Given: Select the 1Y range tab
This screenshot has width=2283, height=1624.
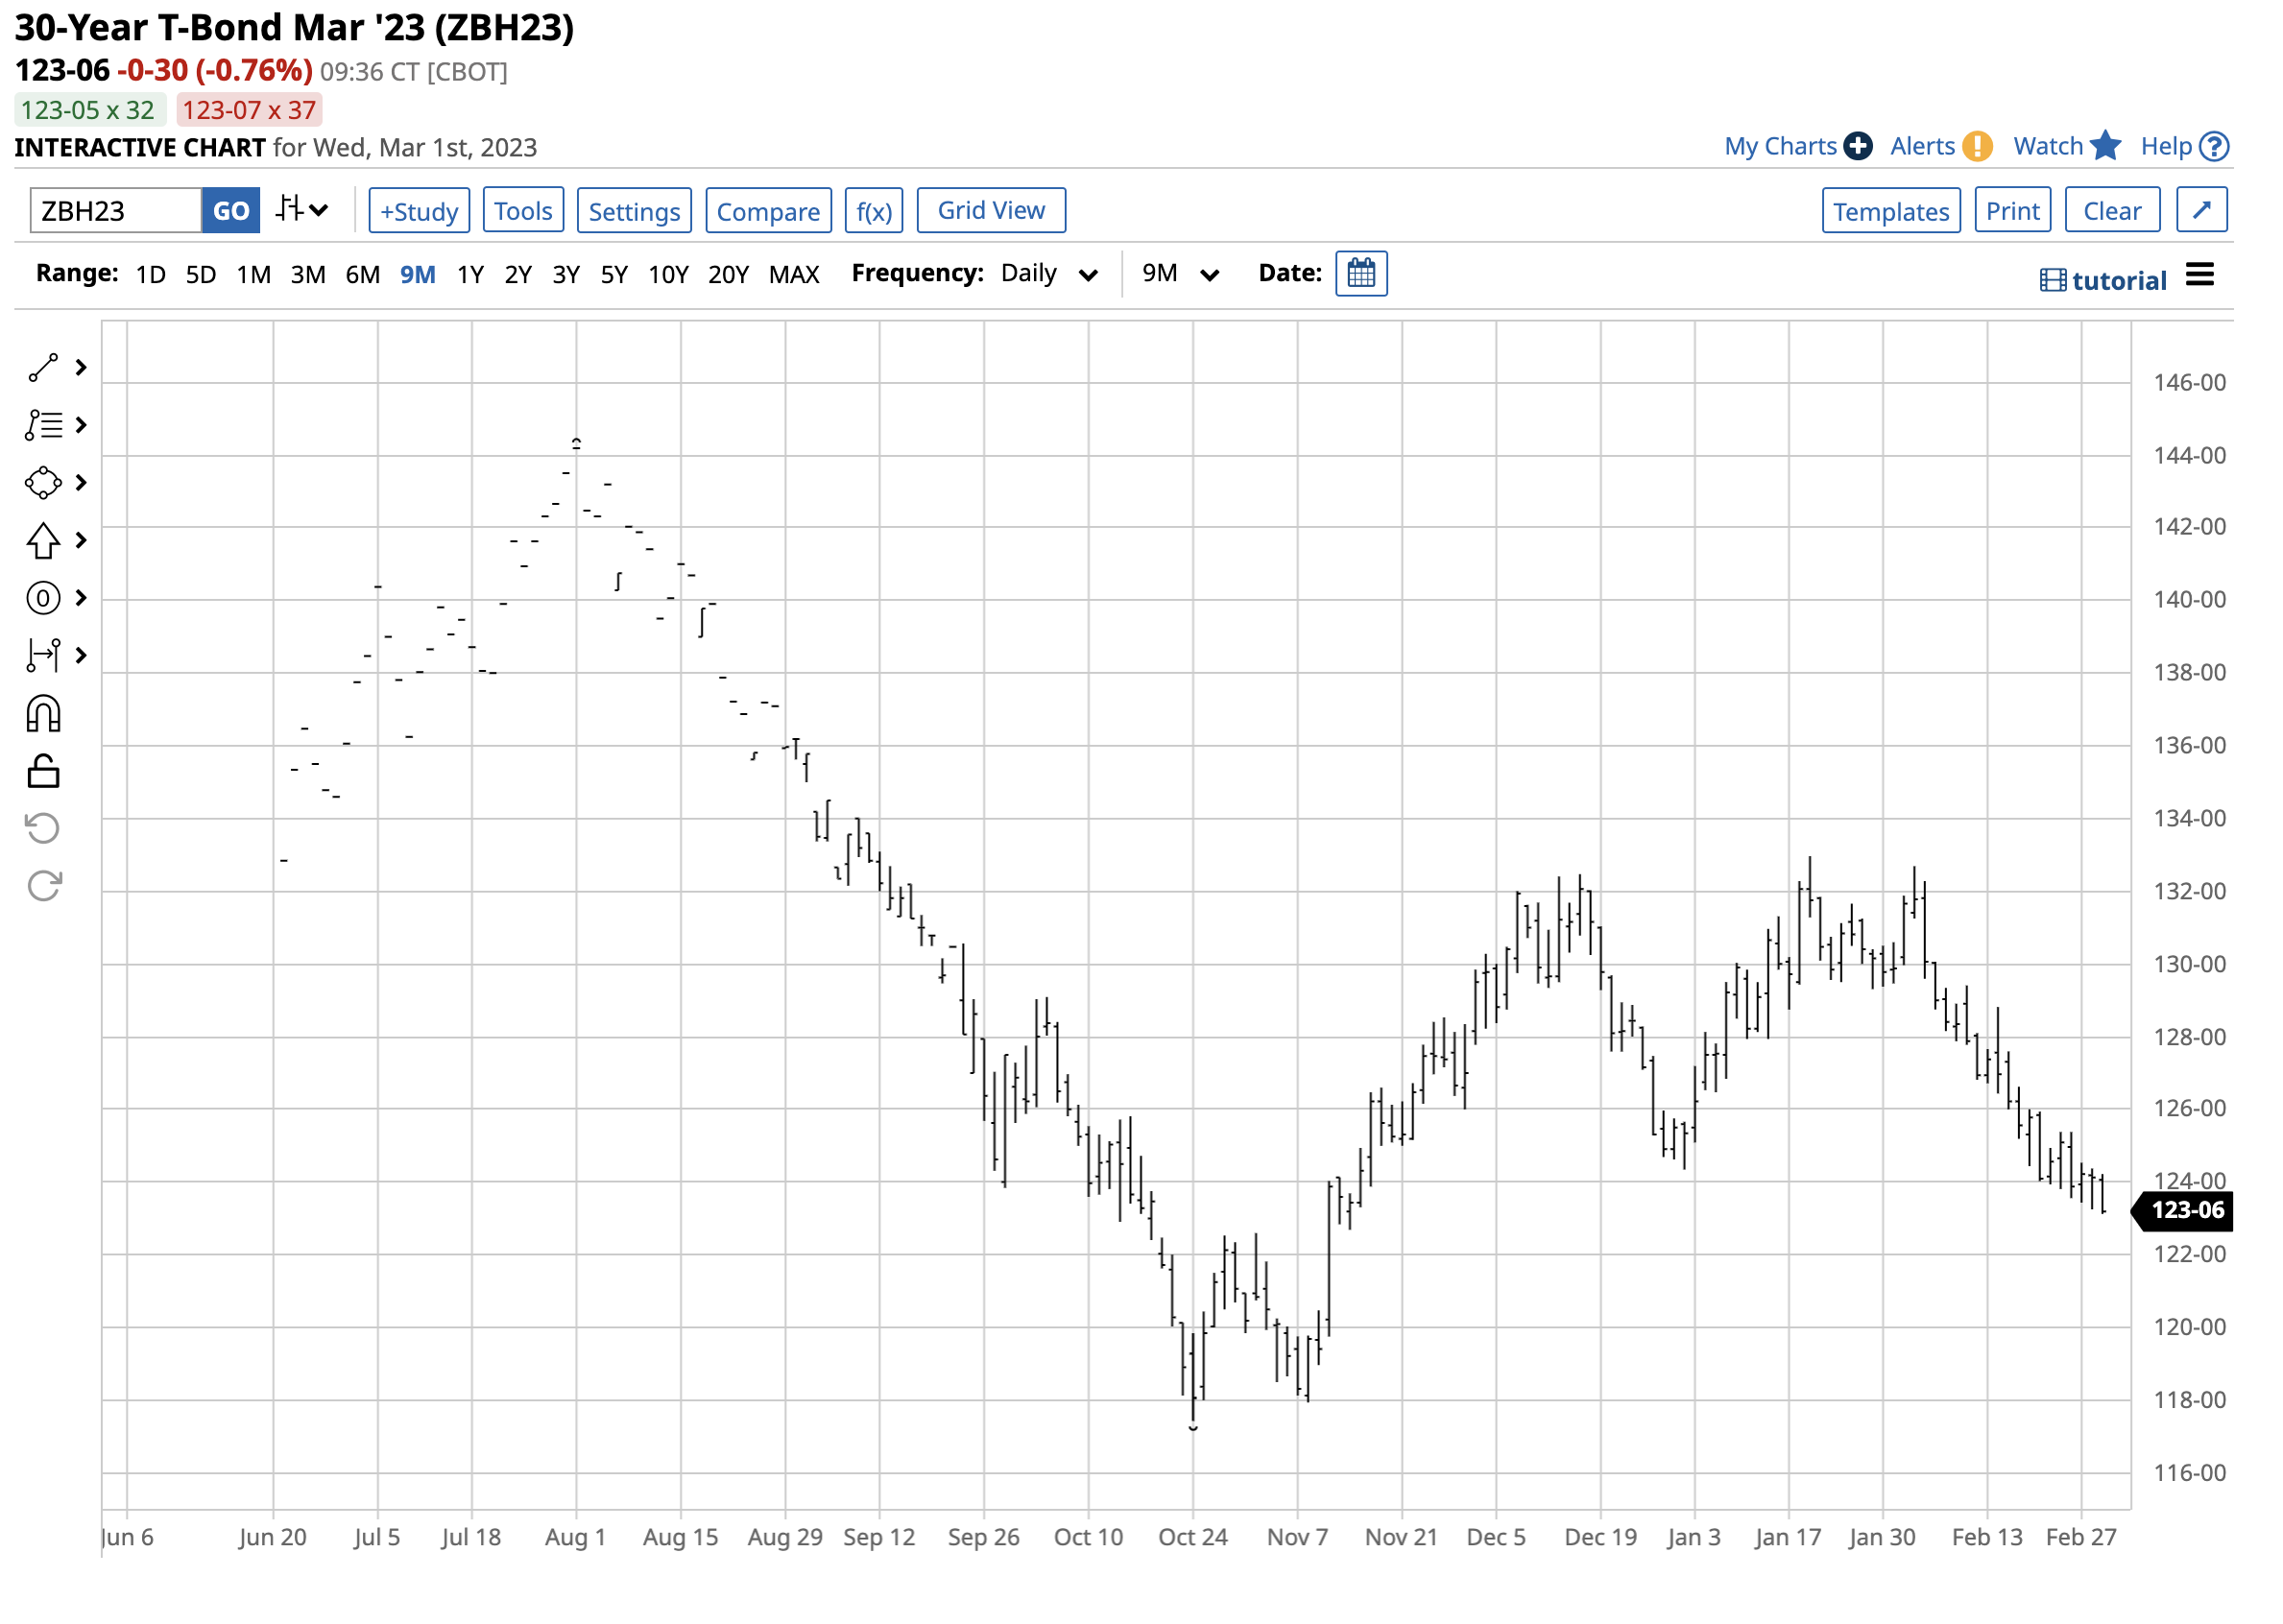Looking at the screenshot, I should 471,275.
